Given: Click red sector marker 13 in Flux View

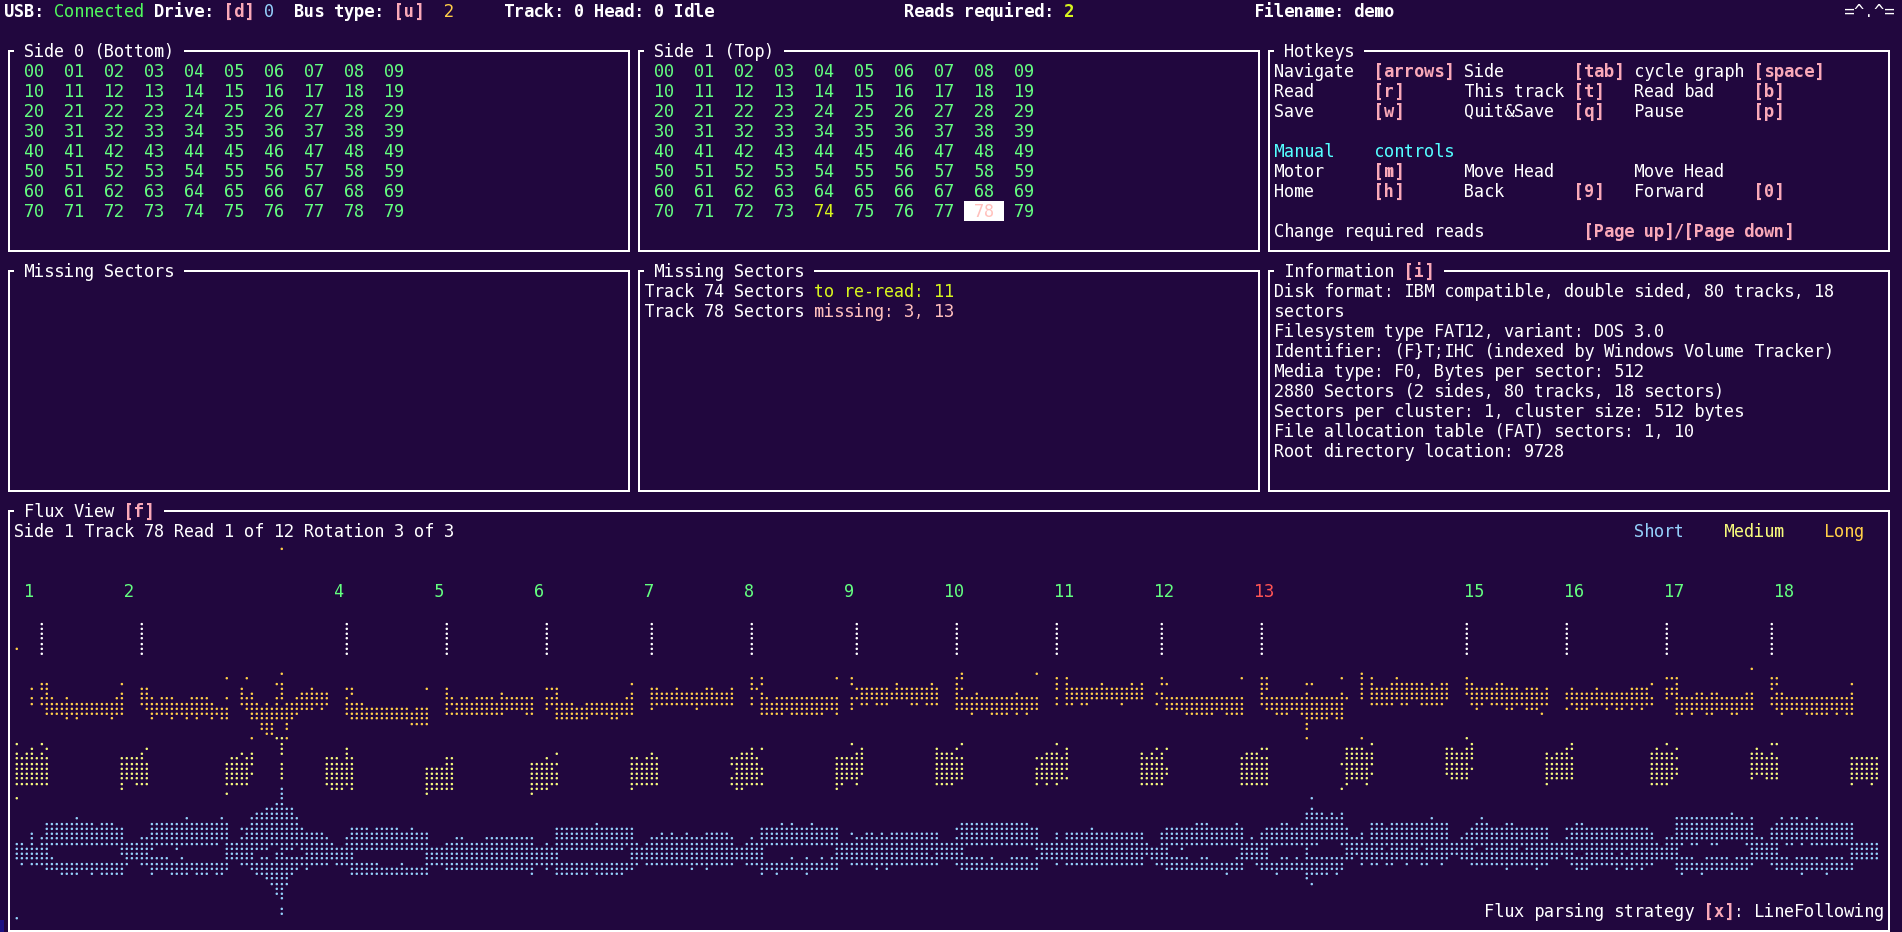Looking at the screenshot, I should (x=1264, y=591).
